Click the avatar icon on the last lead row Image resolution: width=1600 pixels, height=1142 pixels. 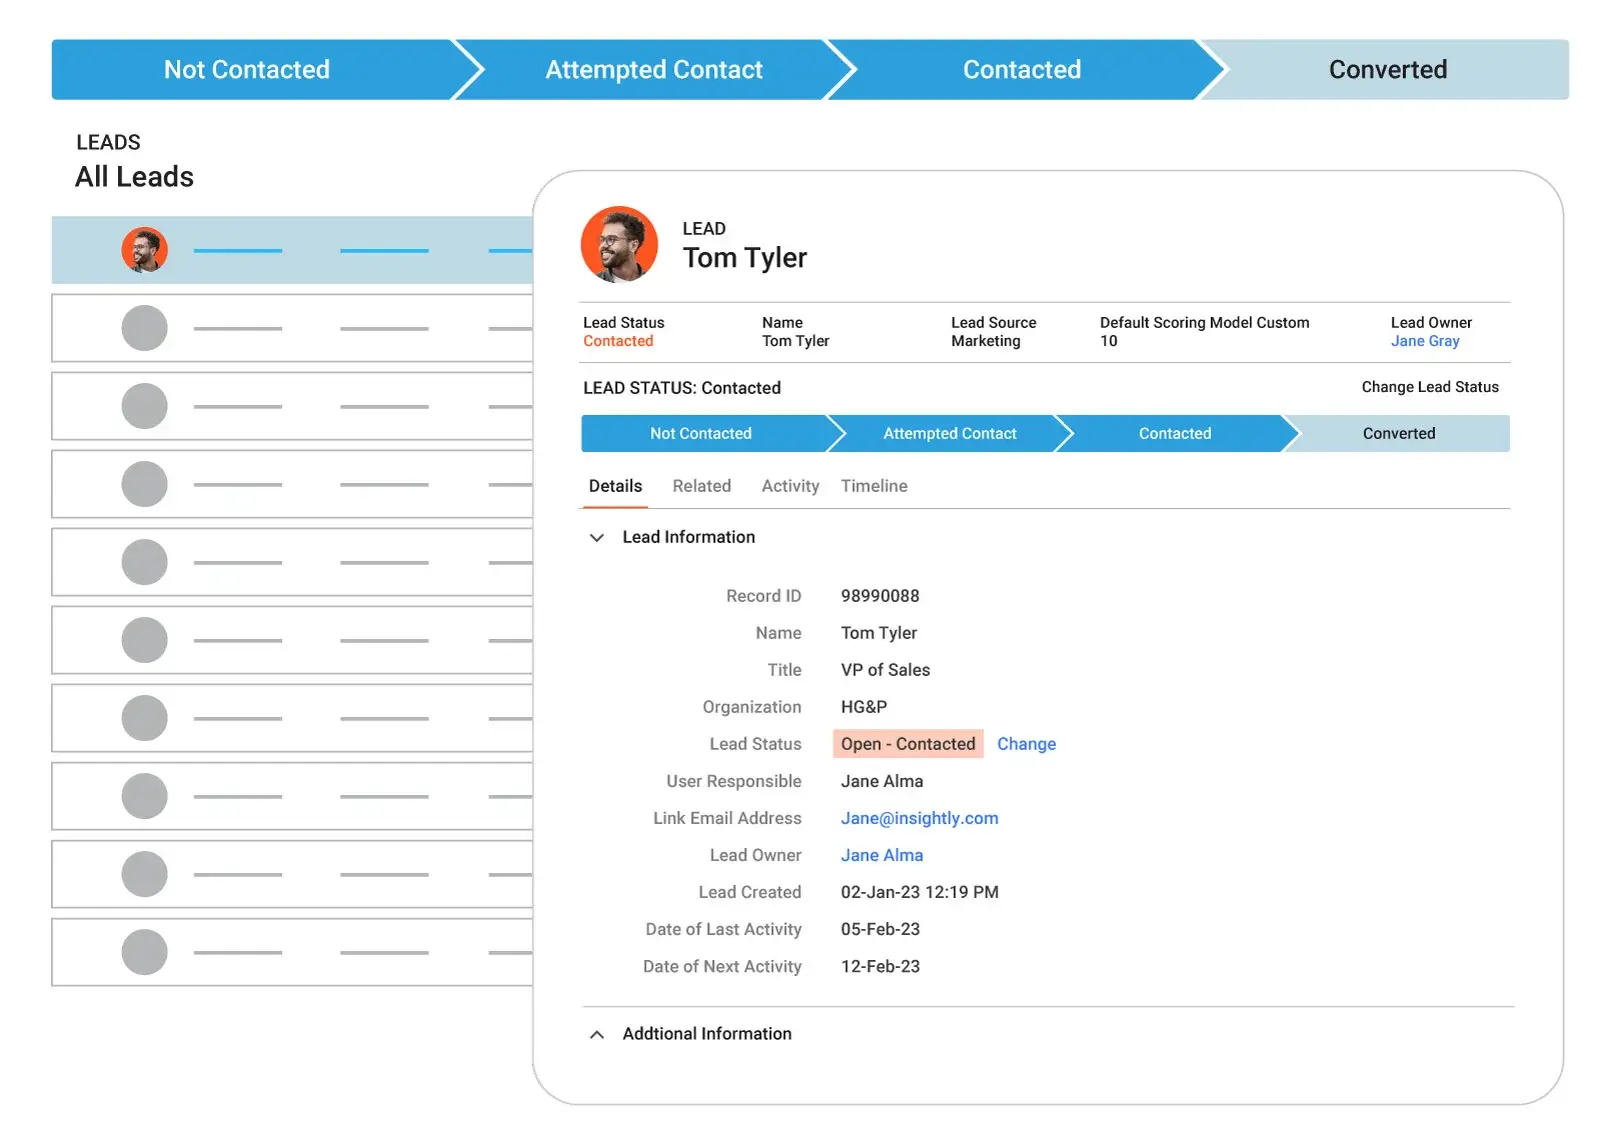[x=145, y=951]
